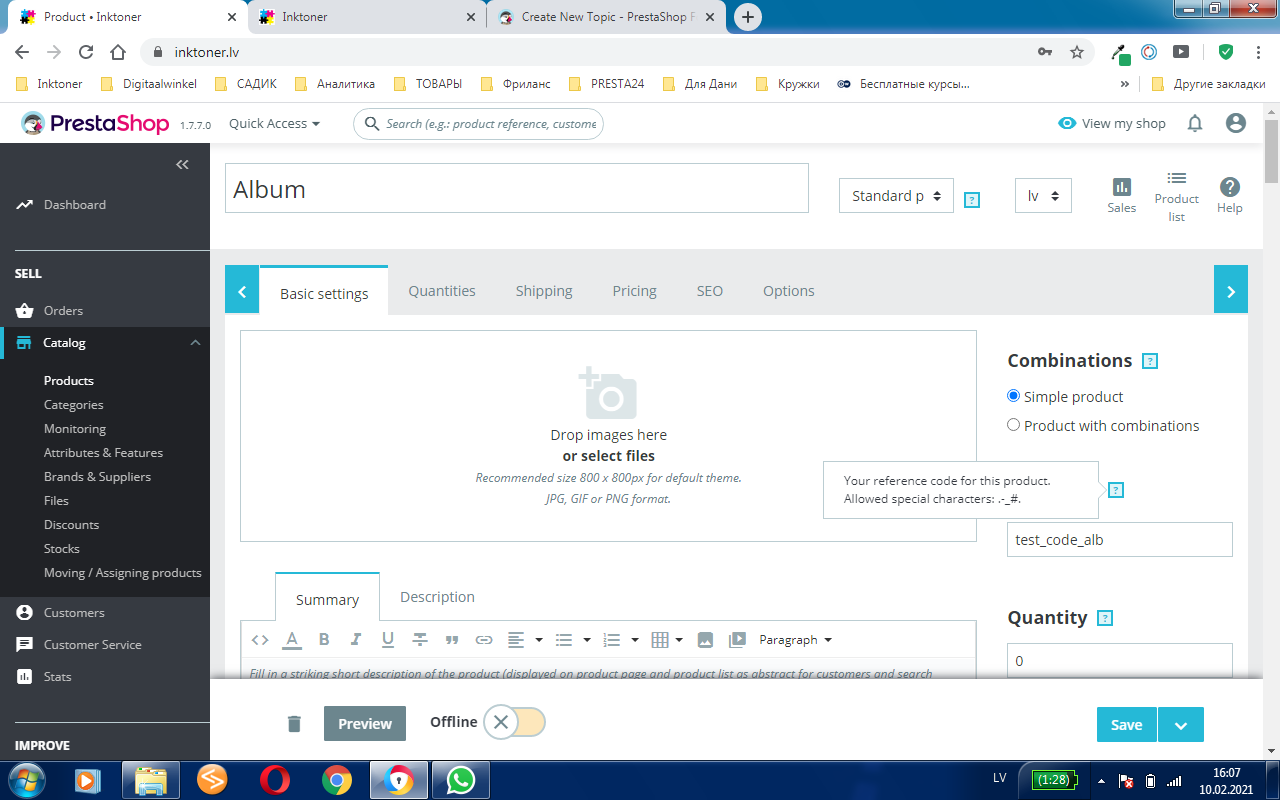Go to the next product arrow
This screenshot has height=800, width=1280.
(x=1231, y=290)
